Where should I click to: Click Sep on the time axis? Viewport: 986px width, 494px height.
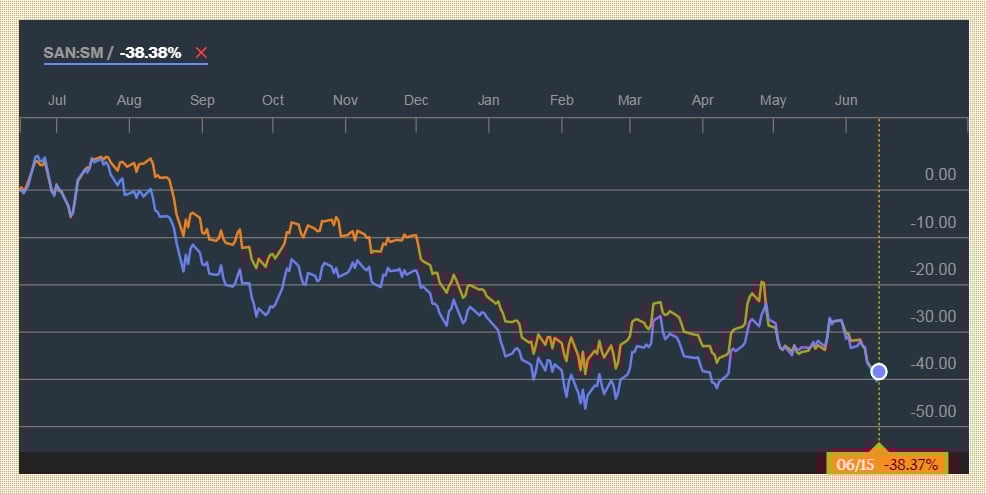(x=202, y=100)
